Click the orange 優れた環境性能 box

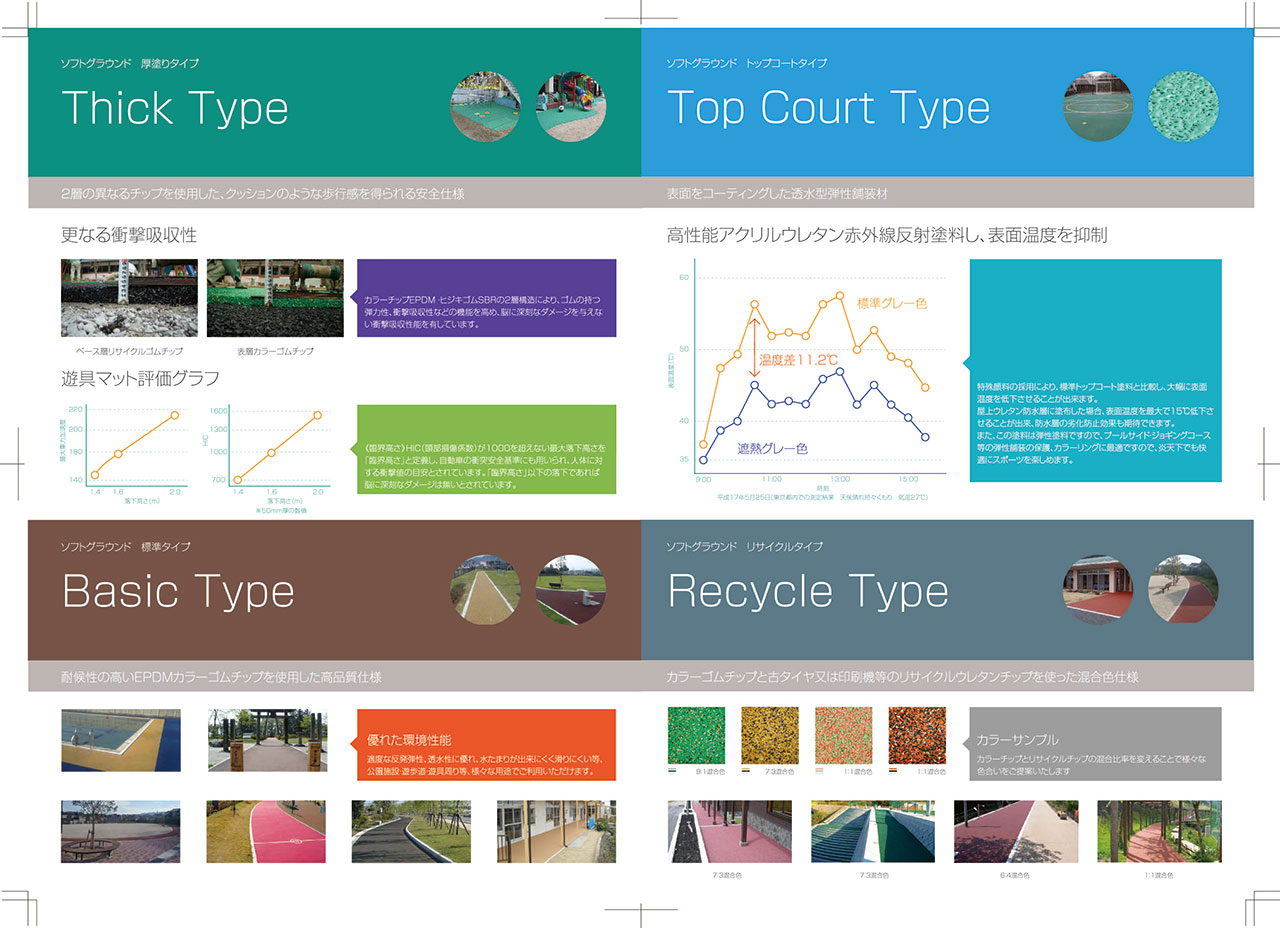(486, 746)
